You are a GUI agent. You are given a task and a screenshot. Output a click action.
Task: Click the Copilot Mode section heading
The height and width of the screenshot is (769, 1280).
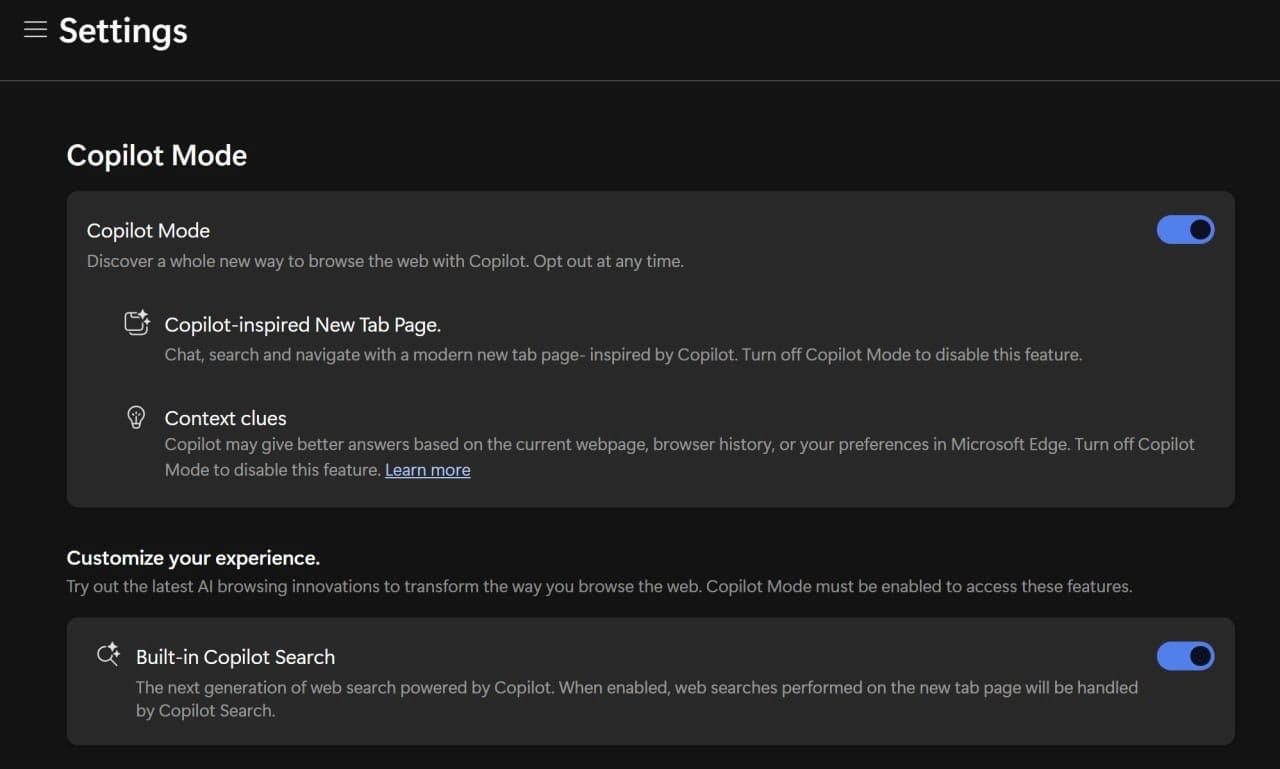point(157,156)
